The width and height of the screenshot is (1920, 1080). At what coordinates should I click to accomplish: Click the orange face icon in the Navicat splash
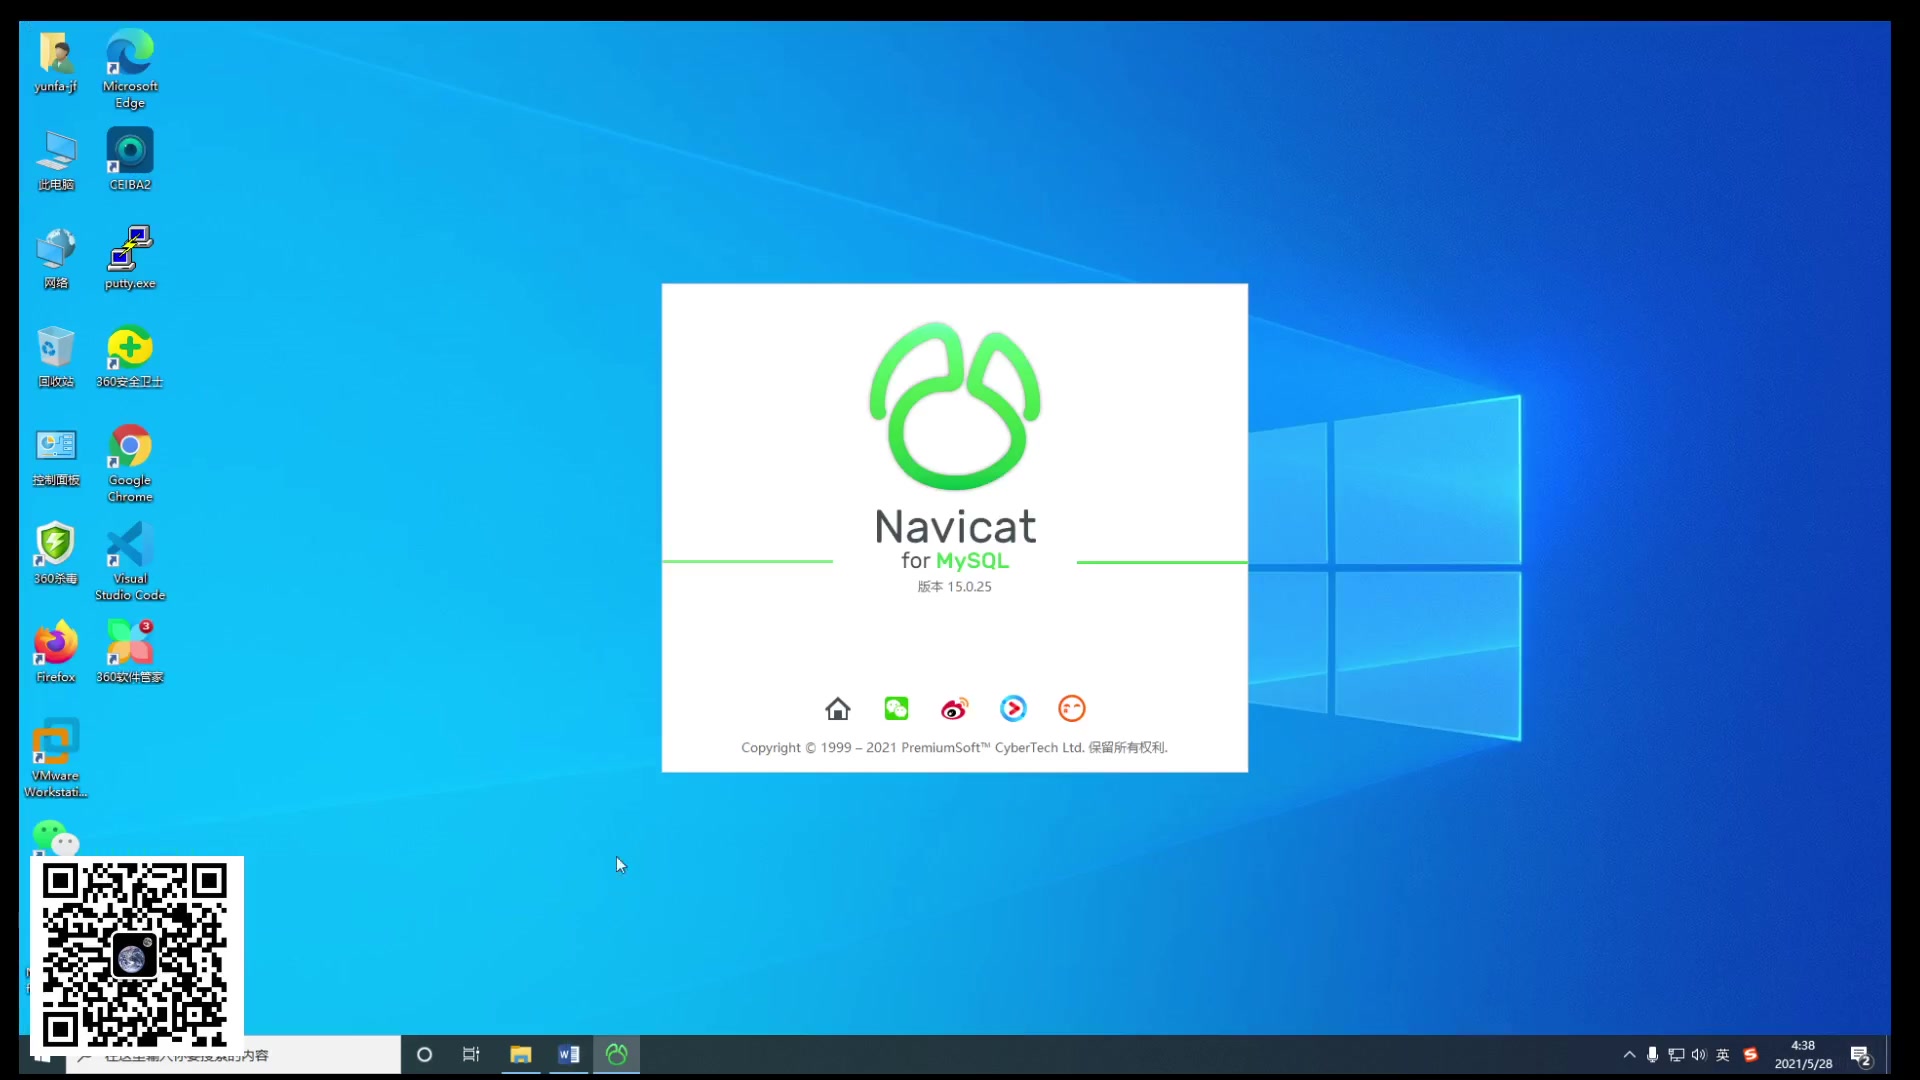click(1072, 709)
